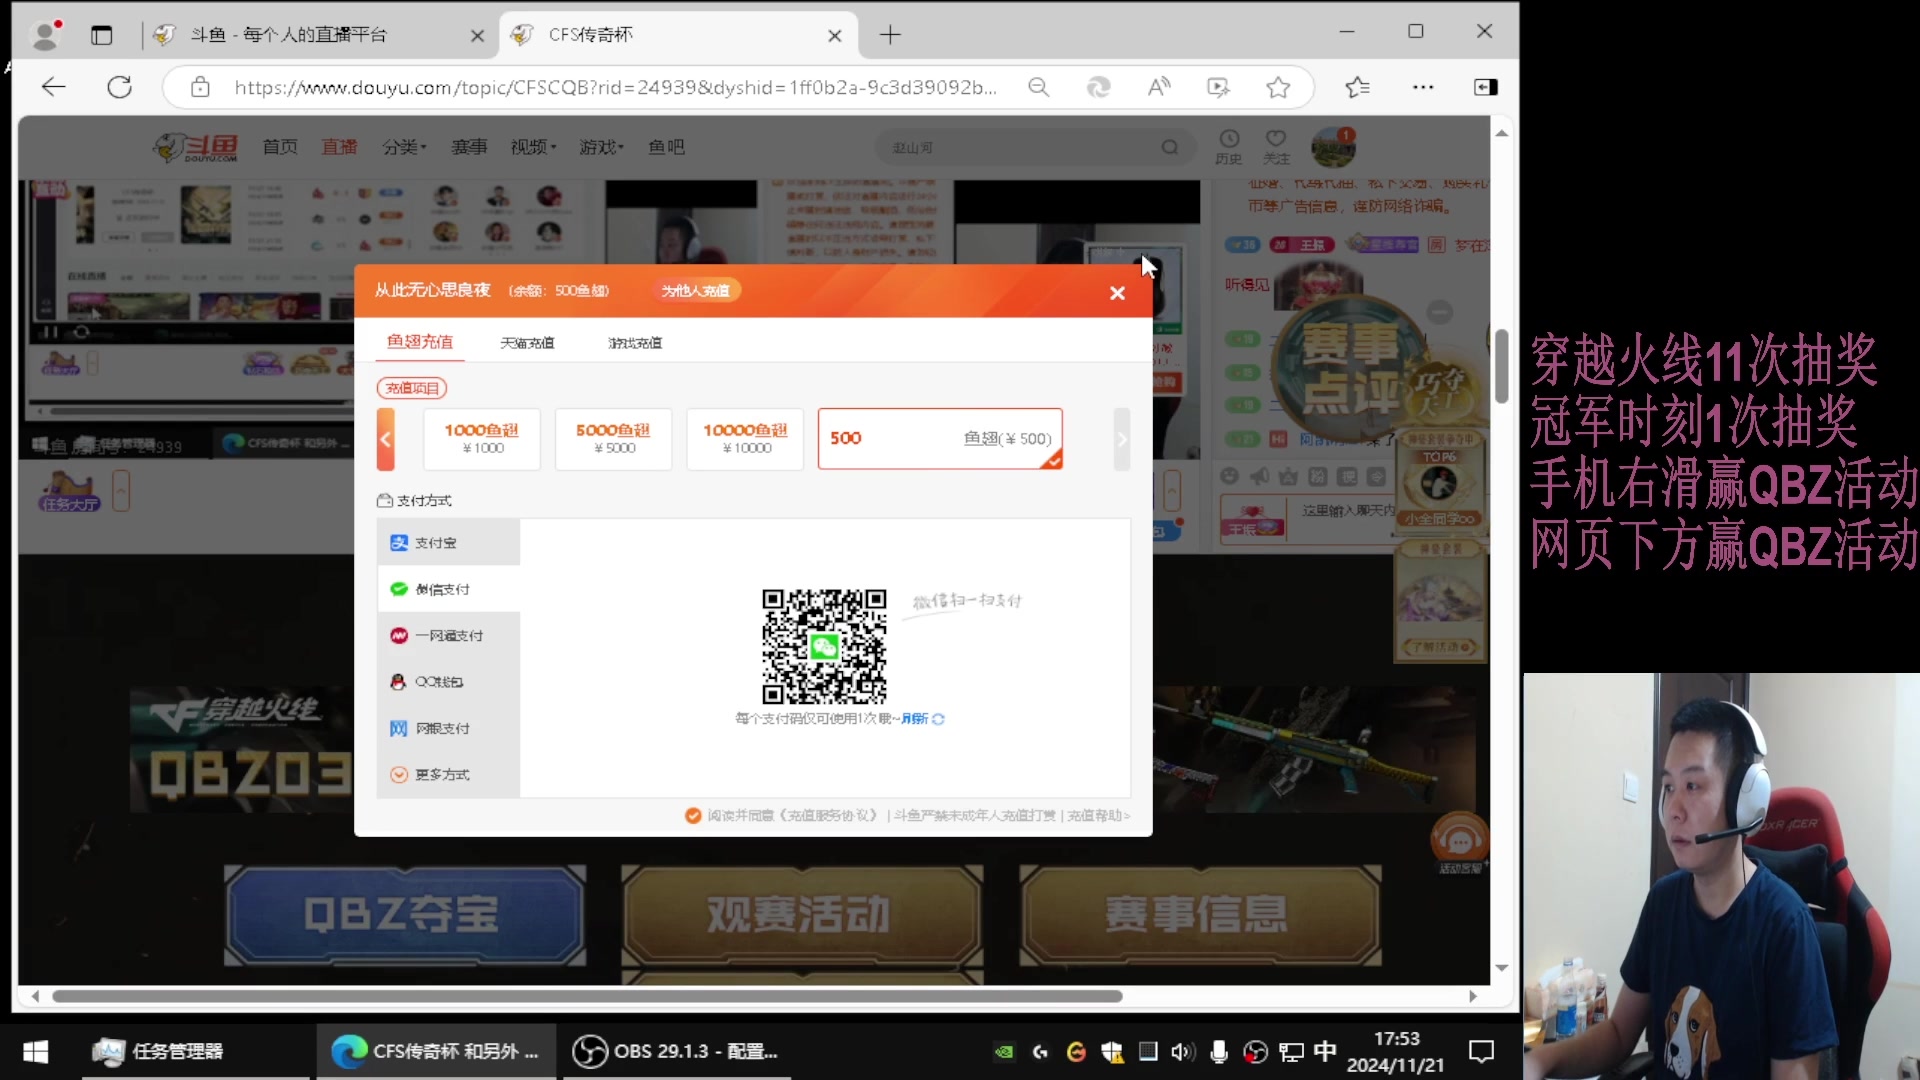Reload the page with refresh icon
This screenshot has height=1080, width=1920.
pos(120,87)
